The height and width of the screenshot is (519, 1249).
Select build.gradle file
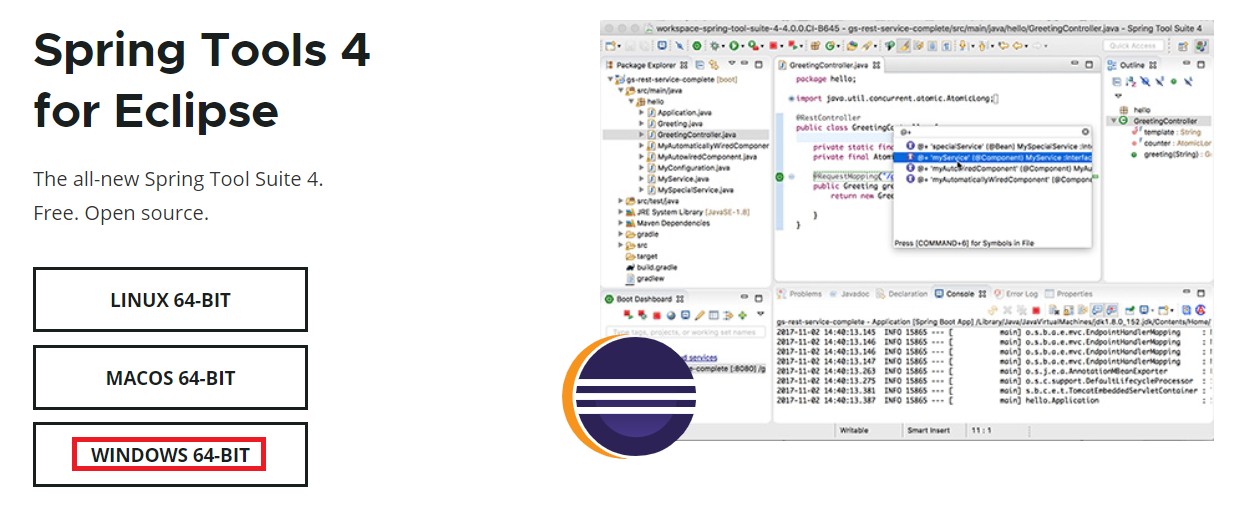point(650,267)
